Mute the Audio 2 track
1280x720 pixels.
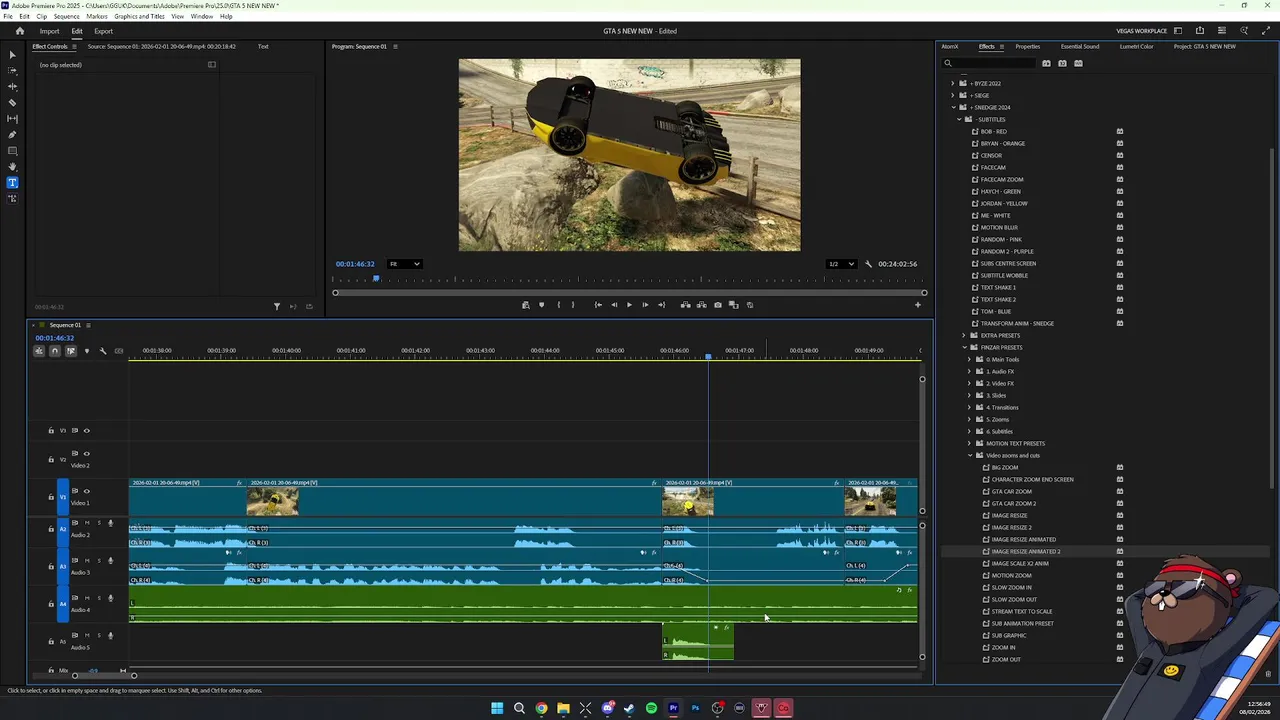click(87, 523)
